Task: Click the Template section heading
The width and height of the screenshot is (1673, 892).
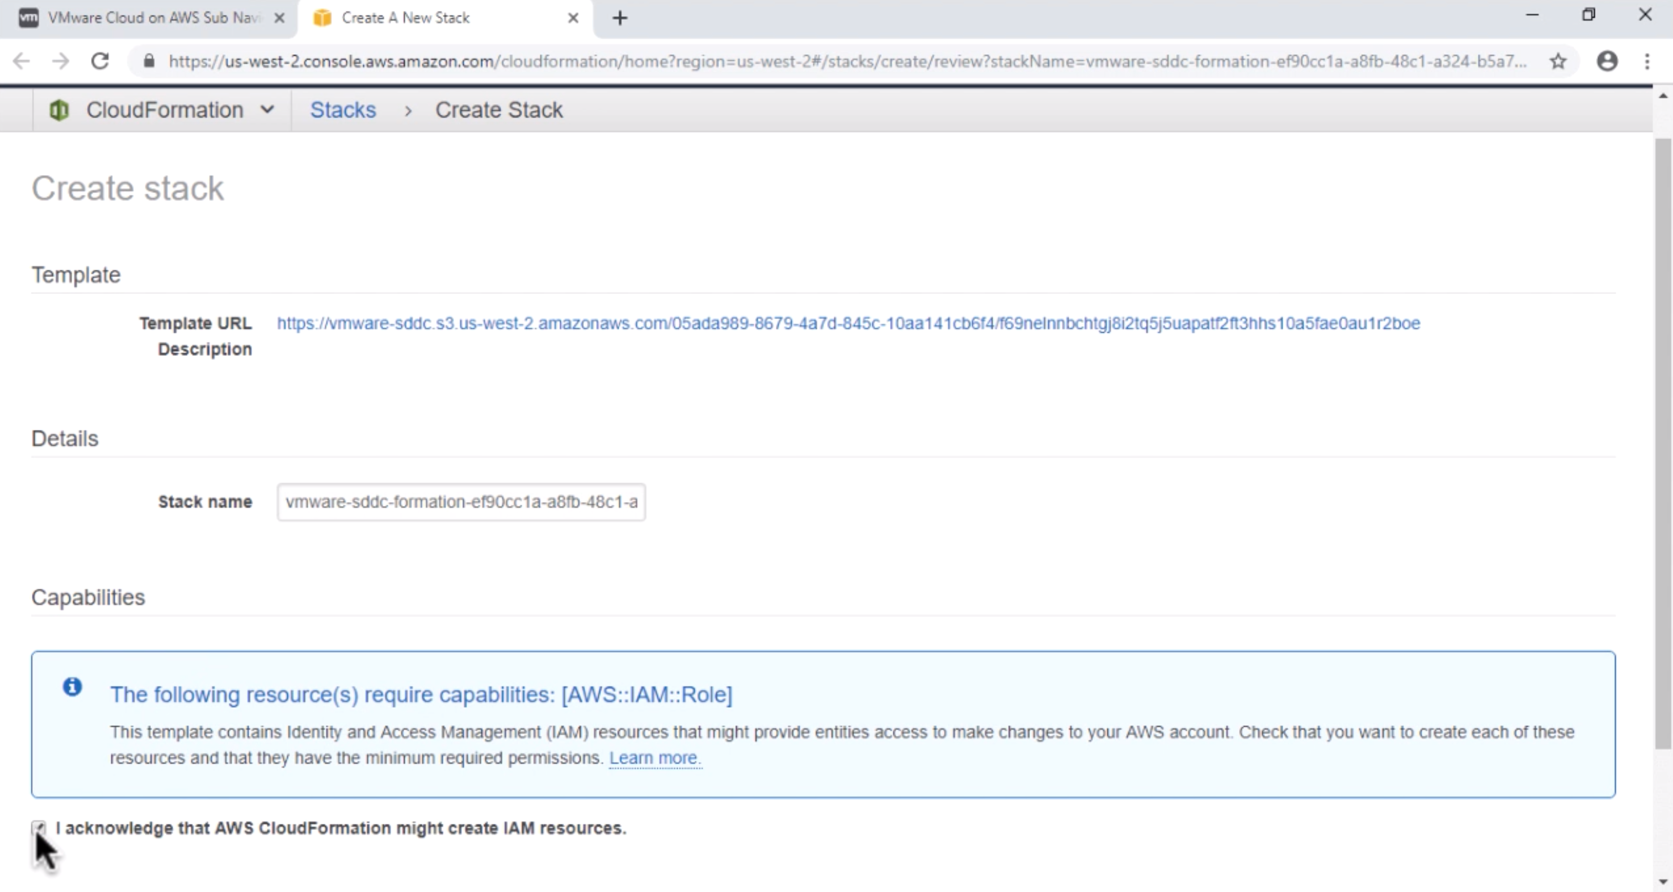Action: point(76,275)
